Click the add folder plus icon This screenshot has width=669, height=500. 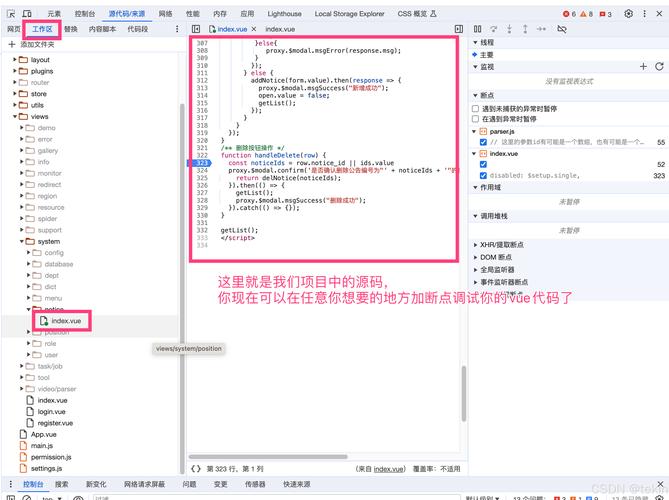tap(12, 44)
